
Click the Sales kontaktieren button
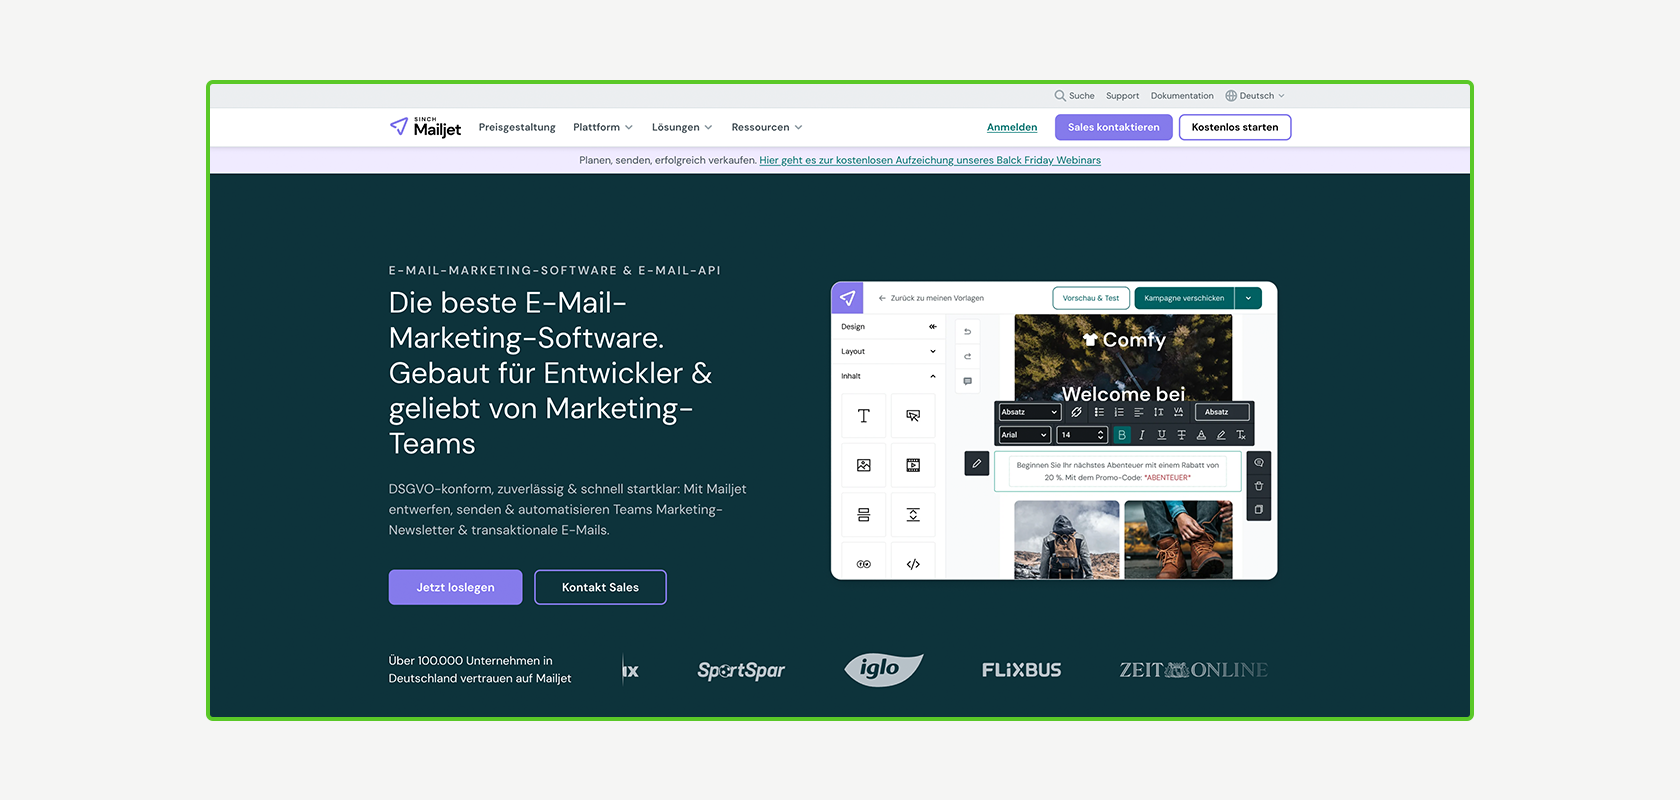(1114, 127)
